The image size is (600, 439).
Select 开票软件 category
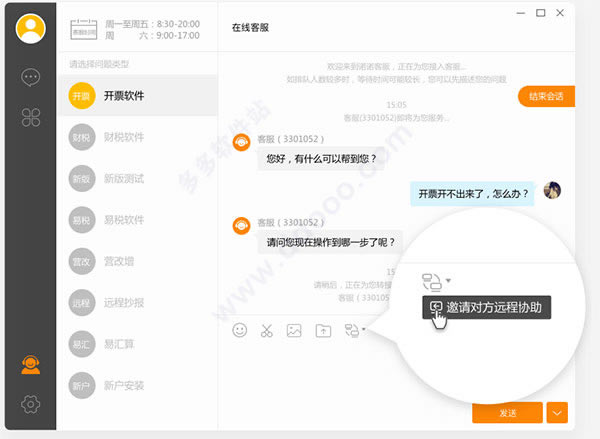point(137,95)
